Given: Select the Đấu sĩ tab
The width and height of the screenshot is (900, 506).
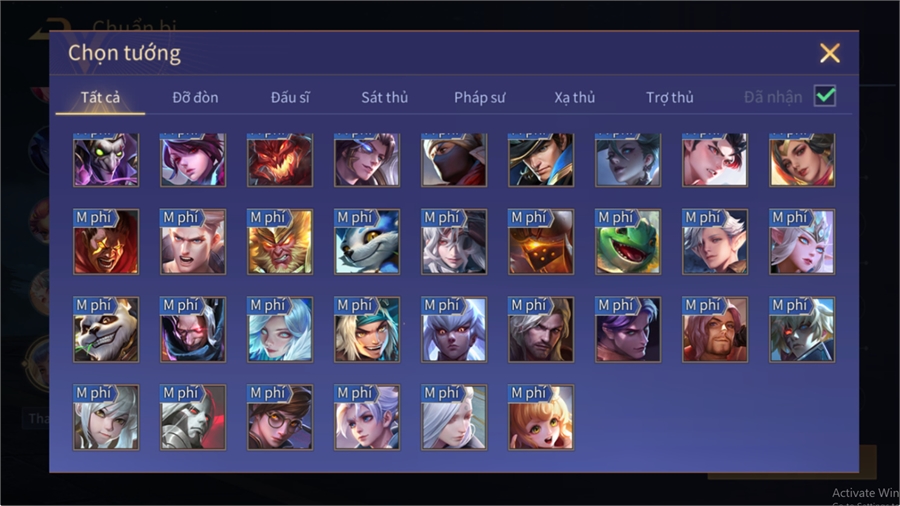Looking at the screenshot, I should tap(290, 98).
